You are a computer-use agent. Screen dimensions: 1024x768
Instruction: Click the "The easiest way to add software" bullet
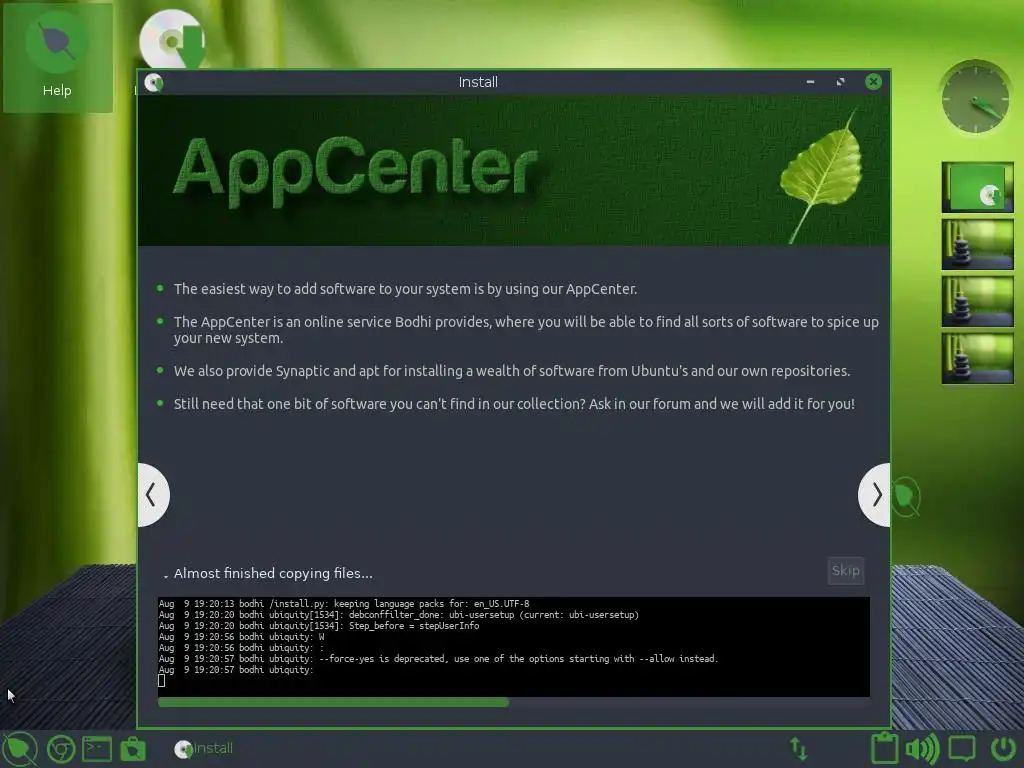click(x=406, y=289)
